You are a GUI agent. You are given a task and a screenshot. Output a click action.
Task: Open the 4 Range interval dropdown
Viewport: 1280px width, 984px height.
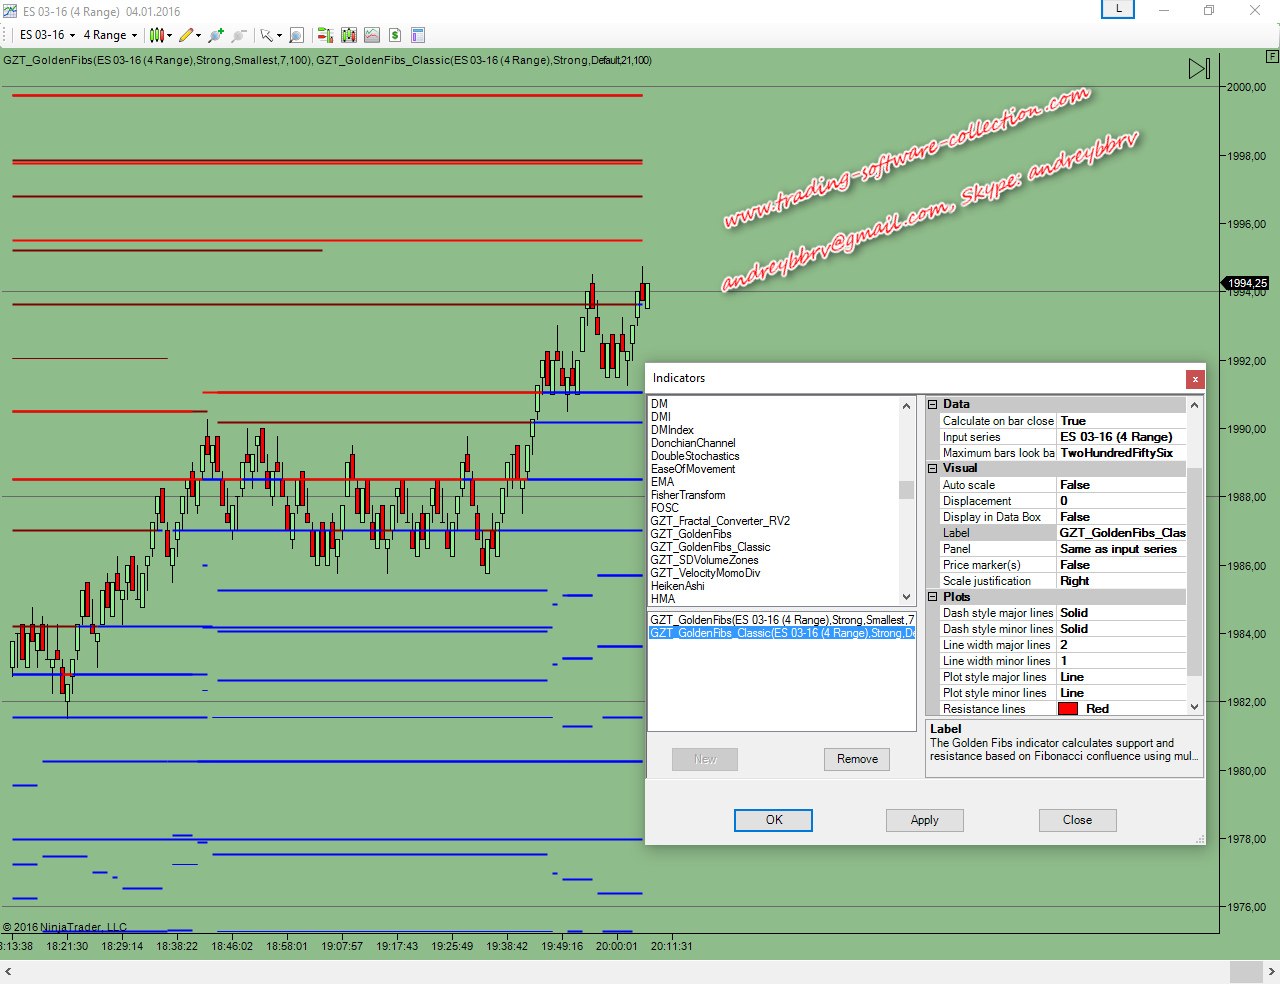coord(110,35)
